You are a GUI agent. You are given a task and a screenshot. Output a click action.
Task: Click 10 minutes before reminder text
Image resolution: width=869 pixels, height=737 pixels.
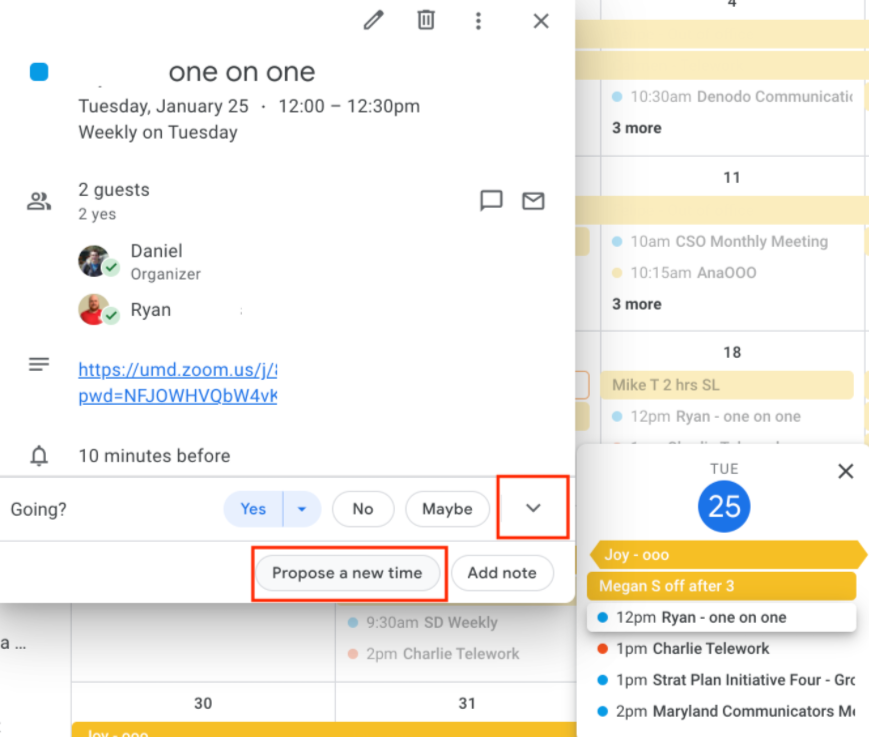(x=154, y=455)
